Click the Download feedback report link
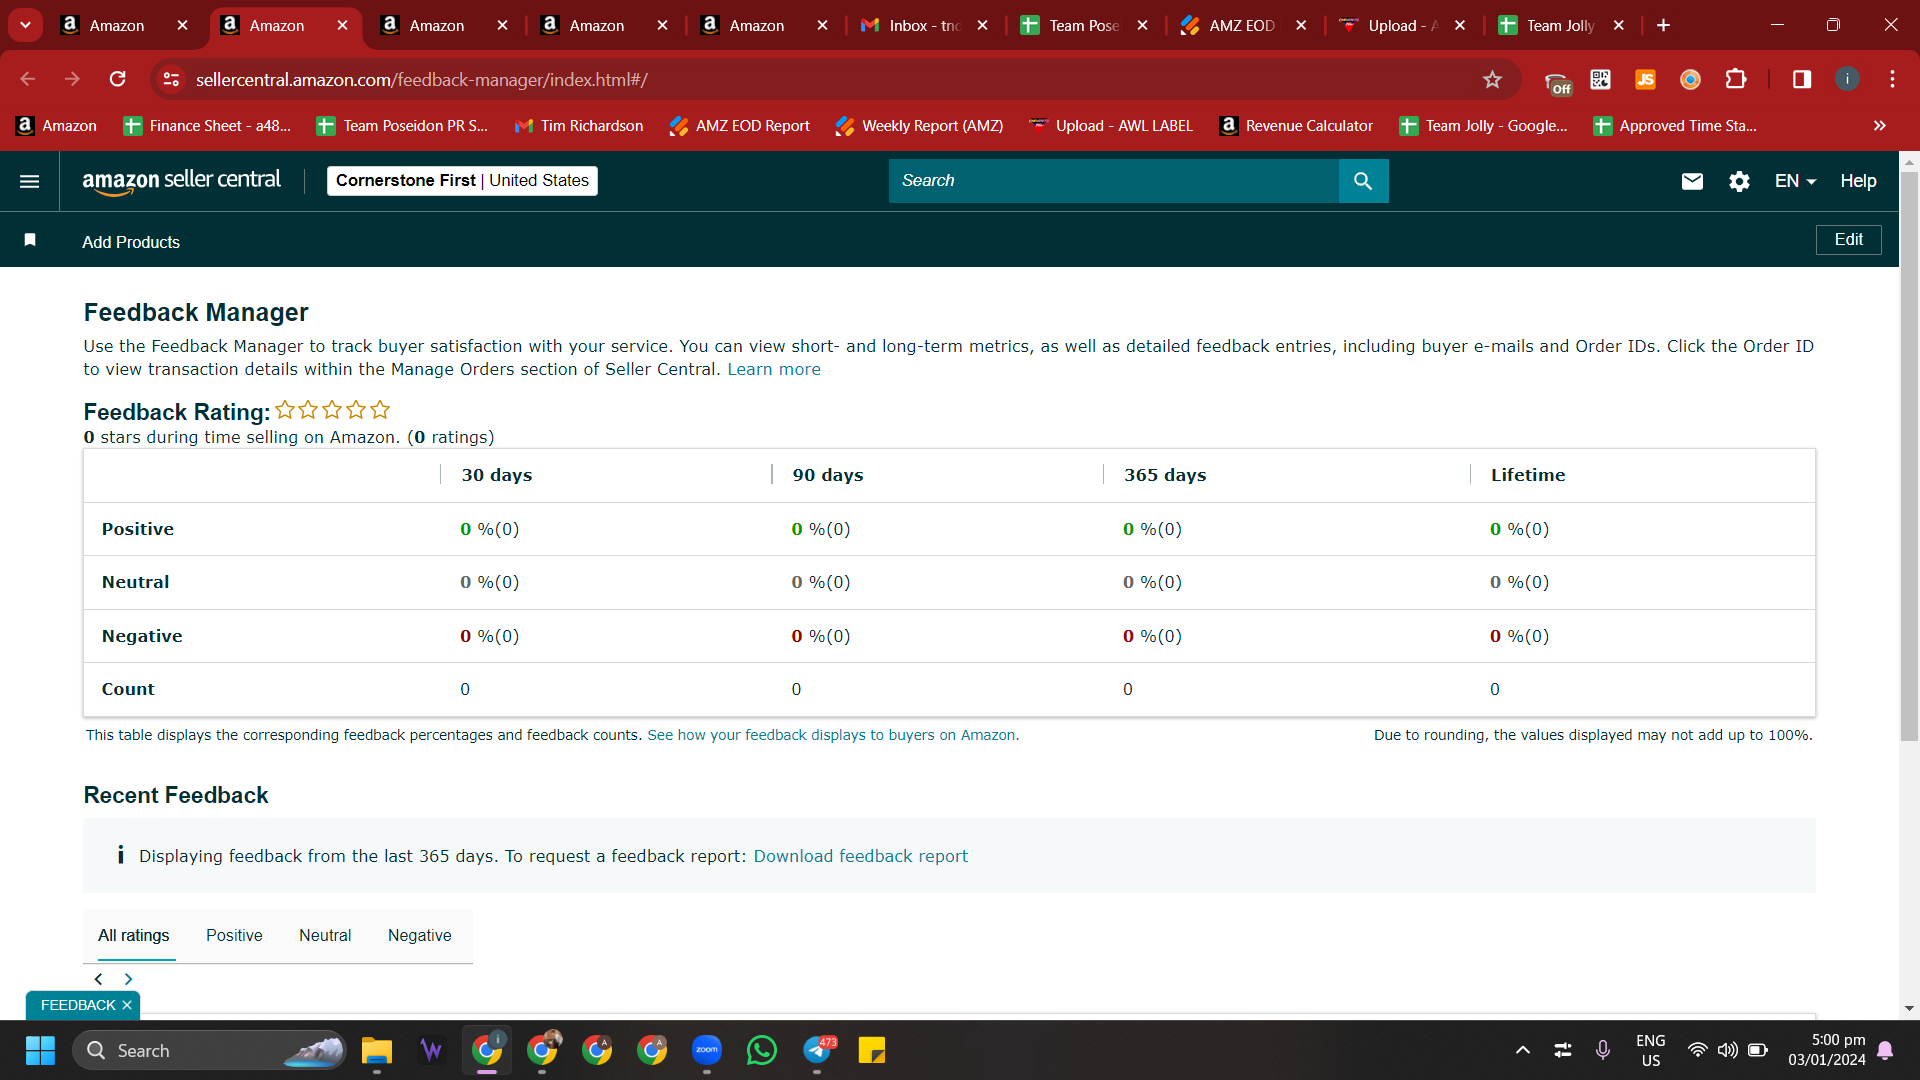 coord(861,856)
